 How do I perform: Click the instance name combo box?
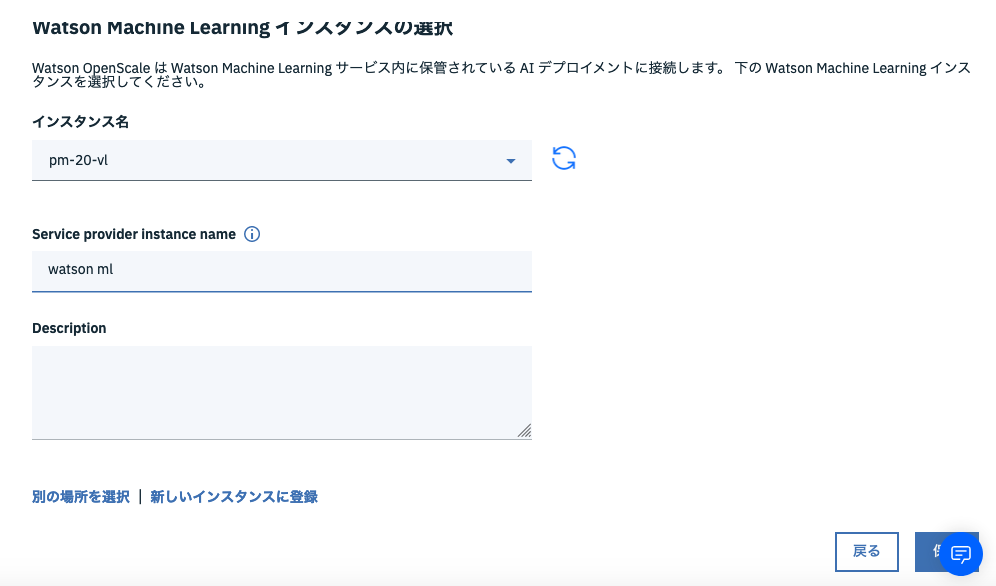[x=280, y=160]
